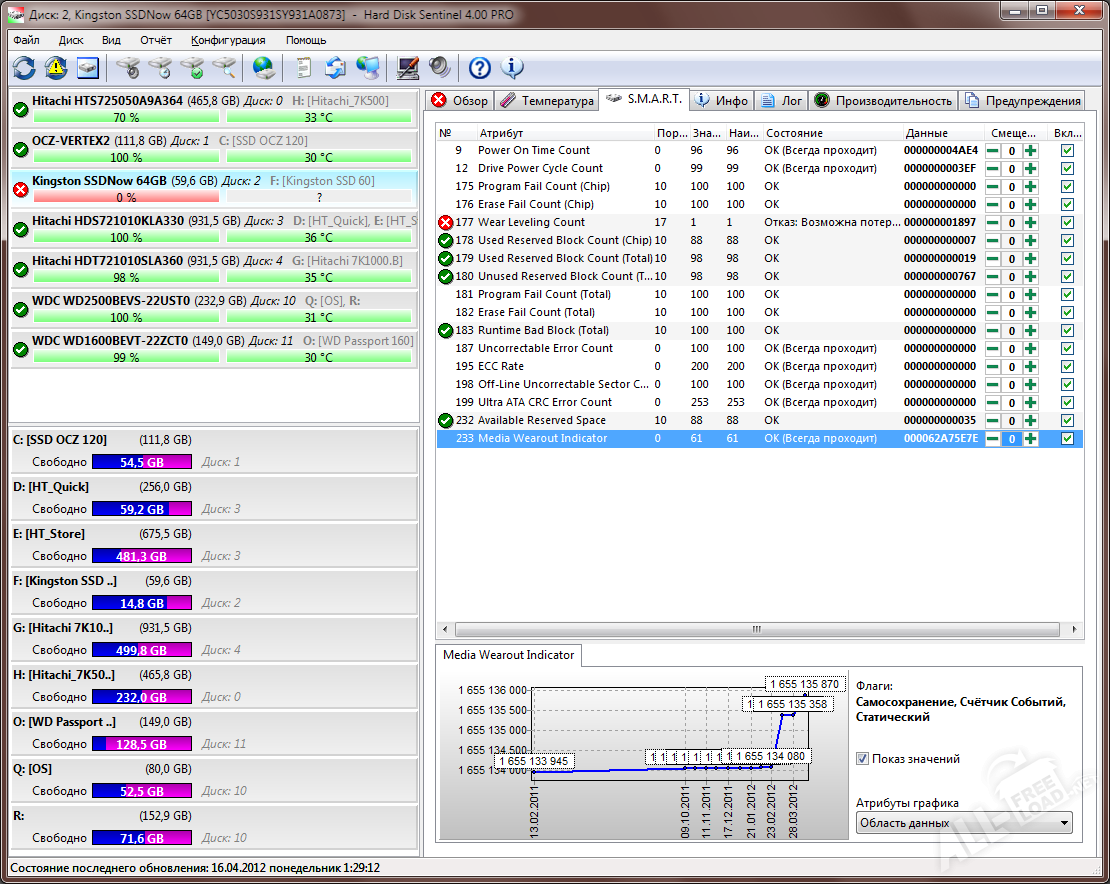Open the report document toolbar icon
Screen dimensions: 1110x884
[303, 68]
